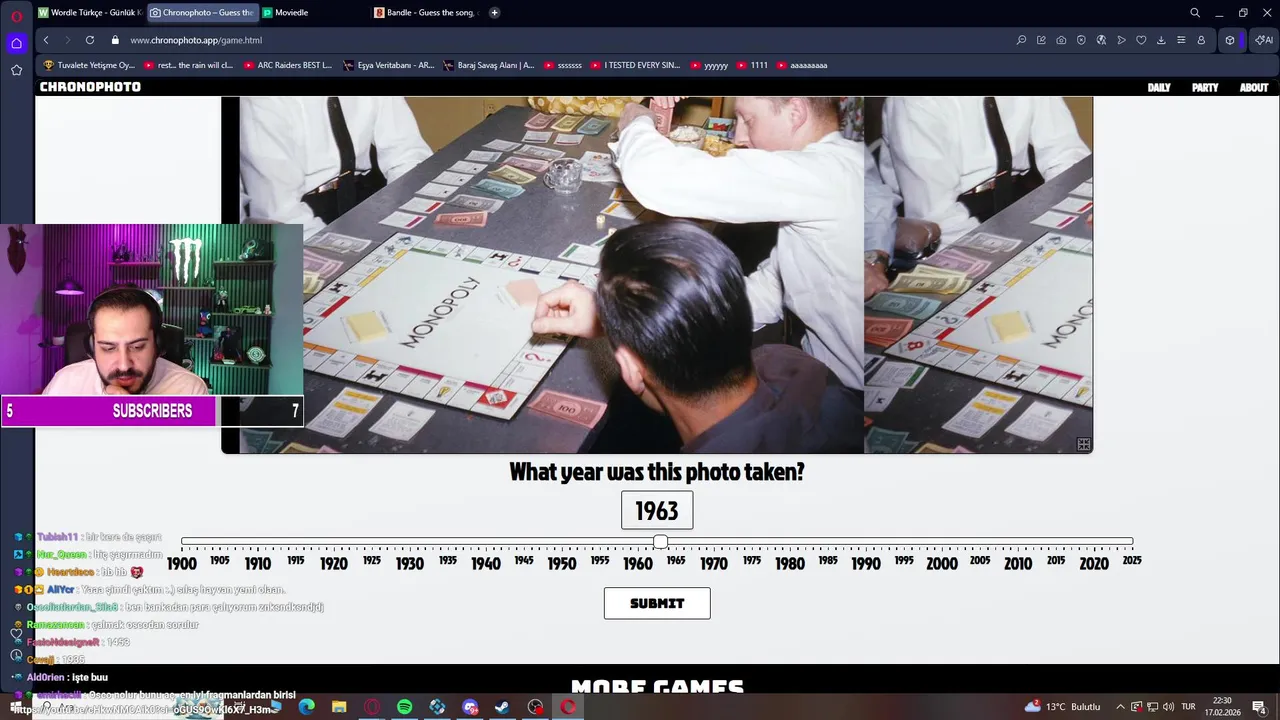The width and height of the screenshot is (1280, 720).
Task: Open the profile account icon
Action: [1201, 40]
